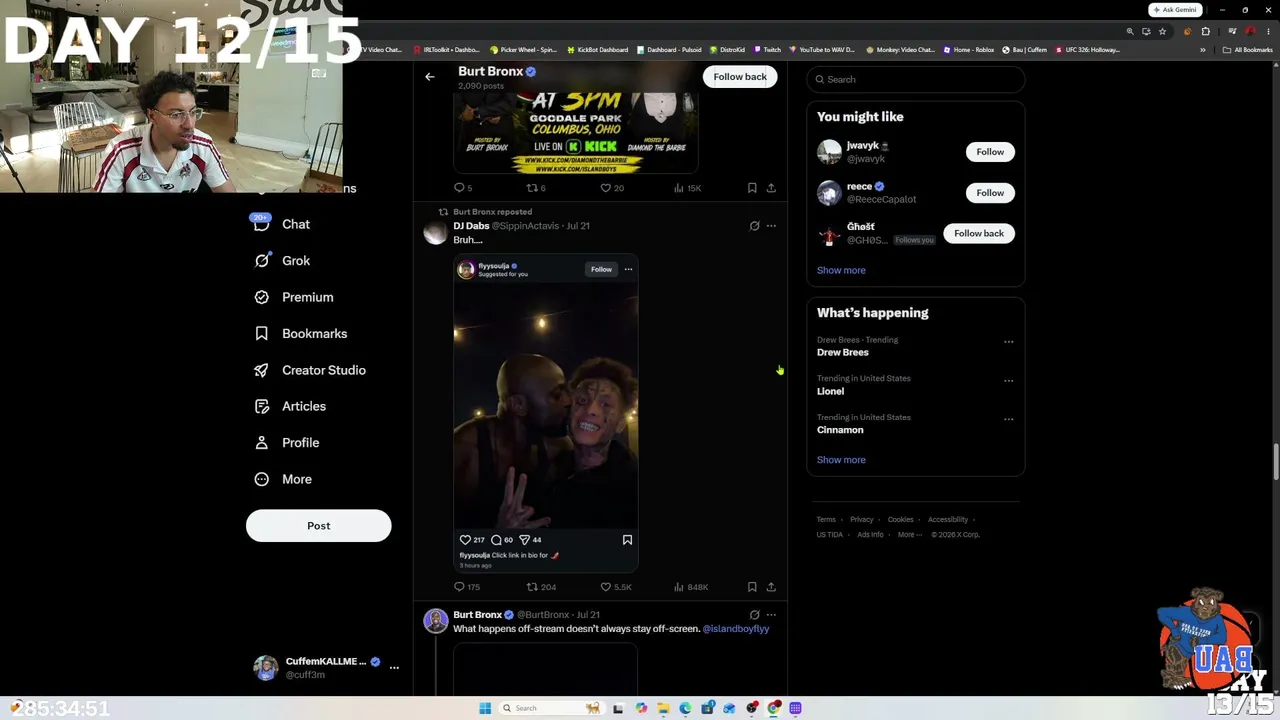
Task: View DJ Dabs post 848K views analytics
Action: pos(691,587)
